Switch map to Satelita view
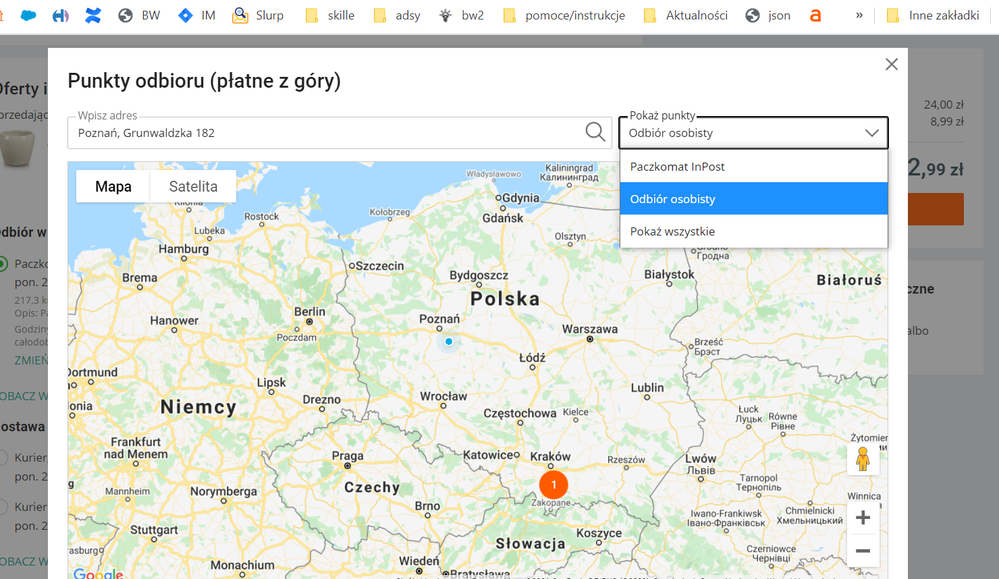 coord(193,187)
